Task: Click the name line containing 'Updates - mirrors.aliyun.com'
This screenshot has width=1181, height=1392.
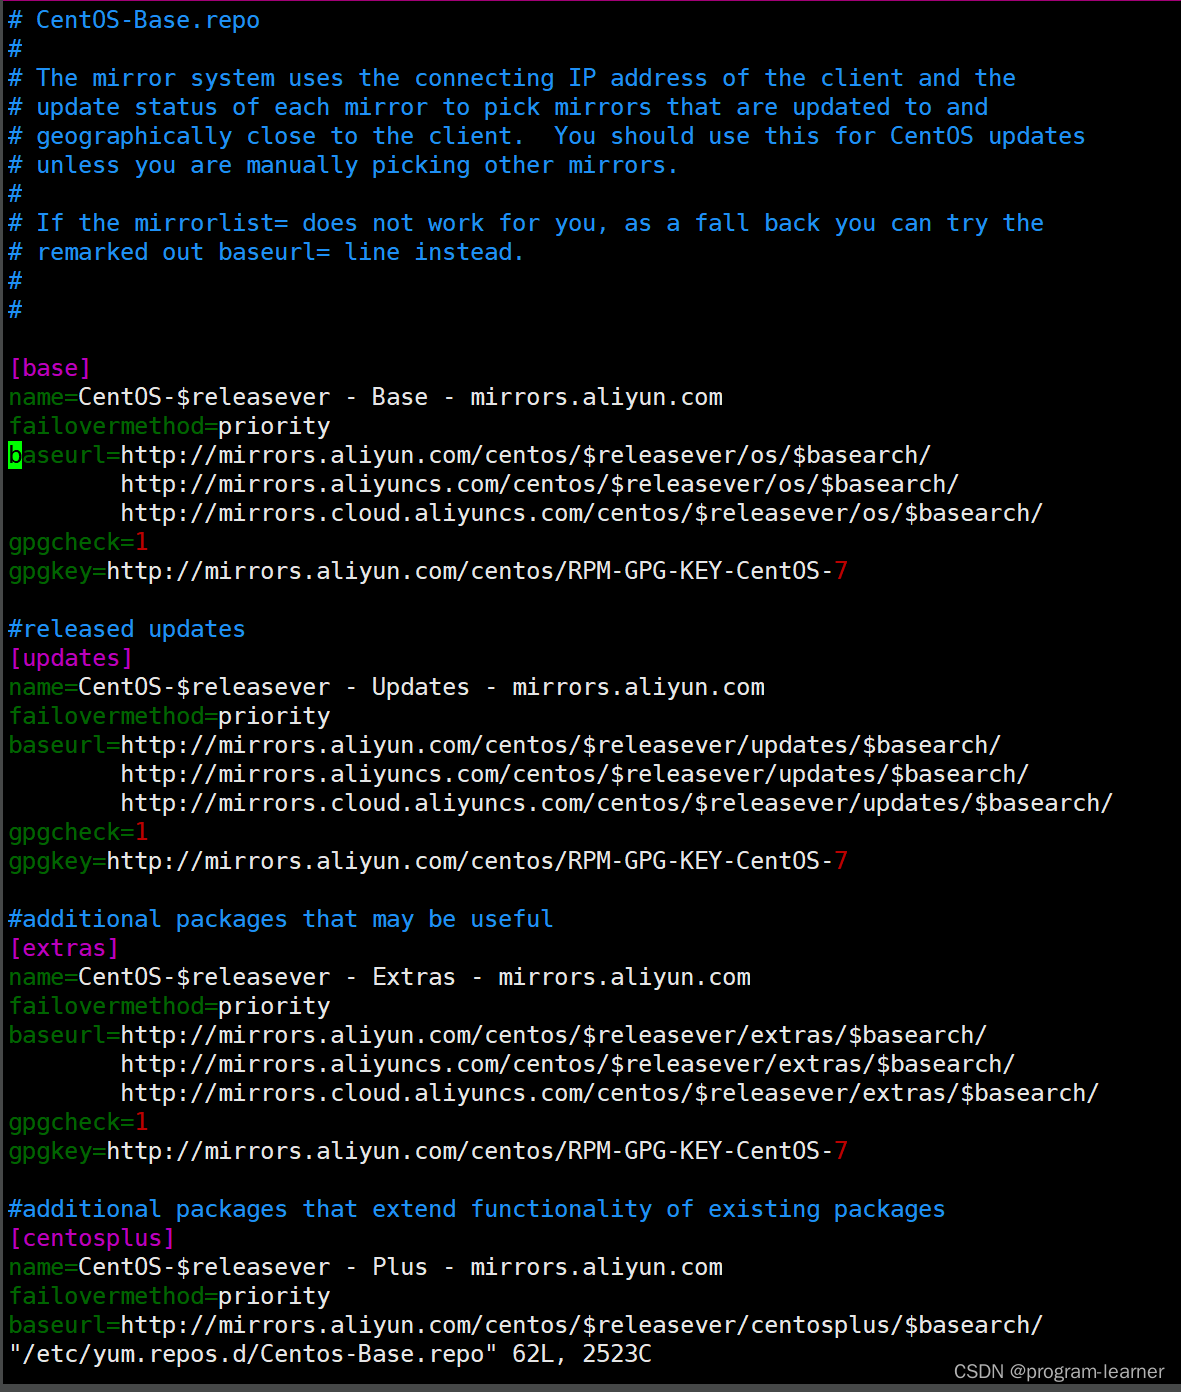Action: (386, 687)
